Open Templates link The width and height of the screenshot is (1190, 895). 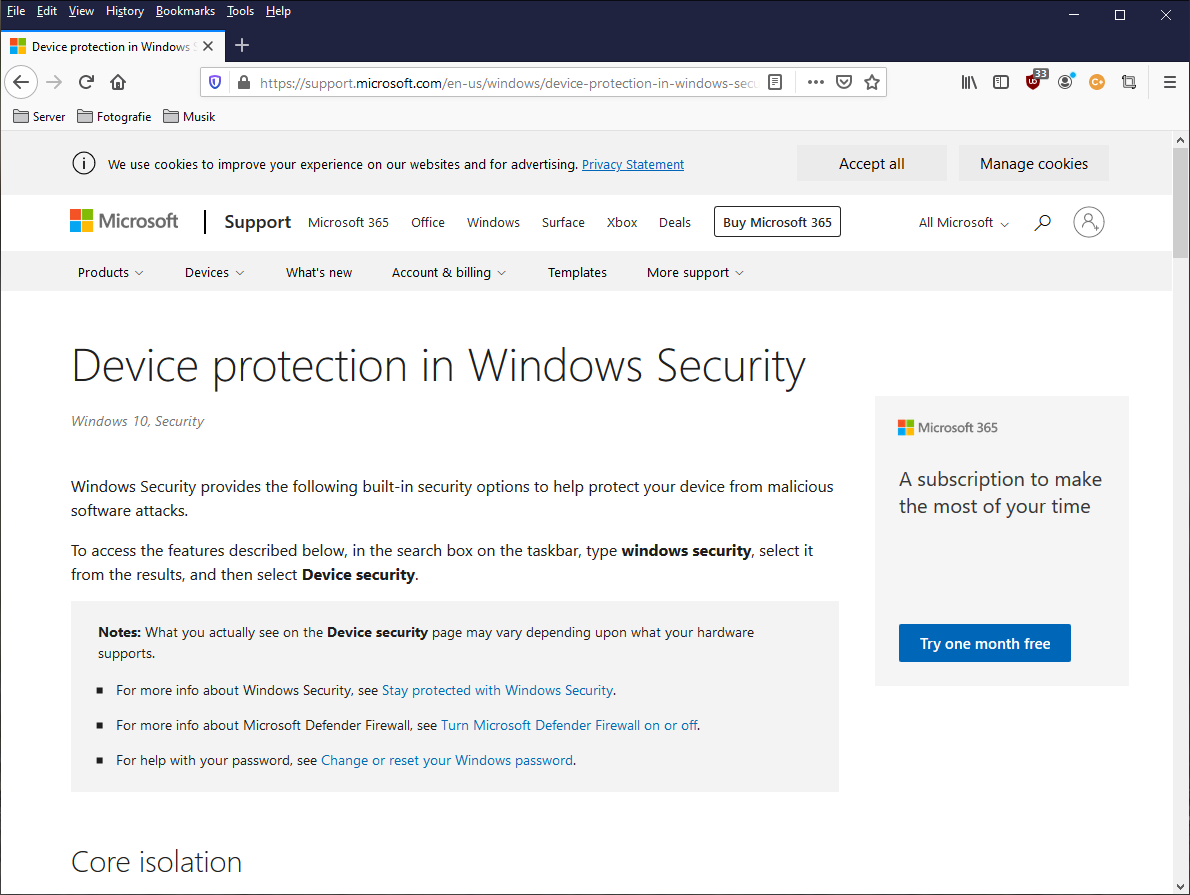click(x=578, y=273)
